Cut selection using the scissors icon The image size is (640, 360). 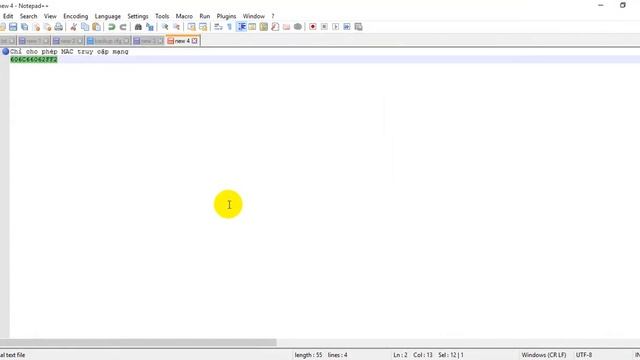coord(73,27)
